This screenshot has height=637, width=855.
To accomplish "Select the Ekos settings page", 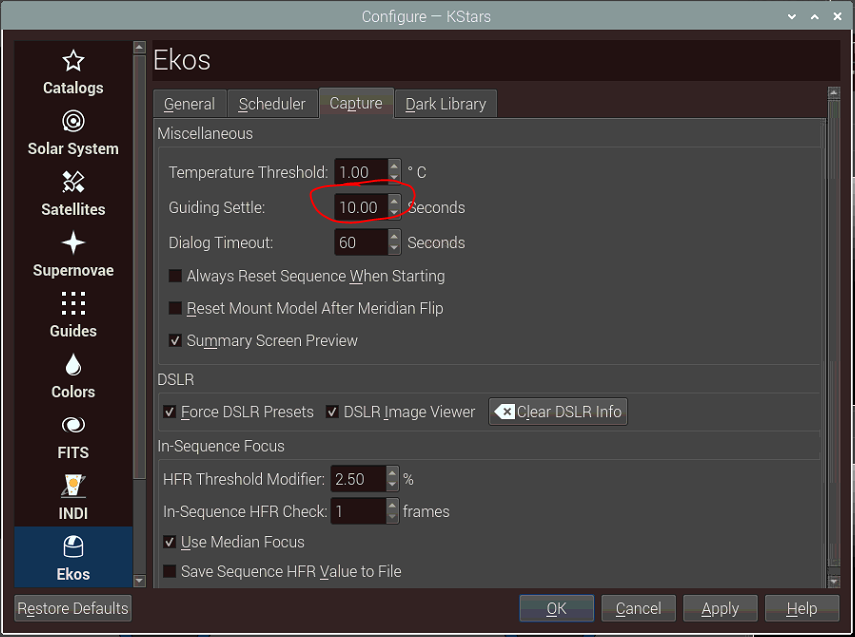I will click(73, 557).
